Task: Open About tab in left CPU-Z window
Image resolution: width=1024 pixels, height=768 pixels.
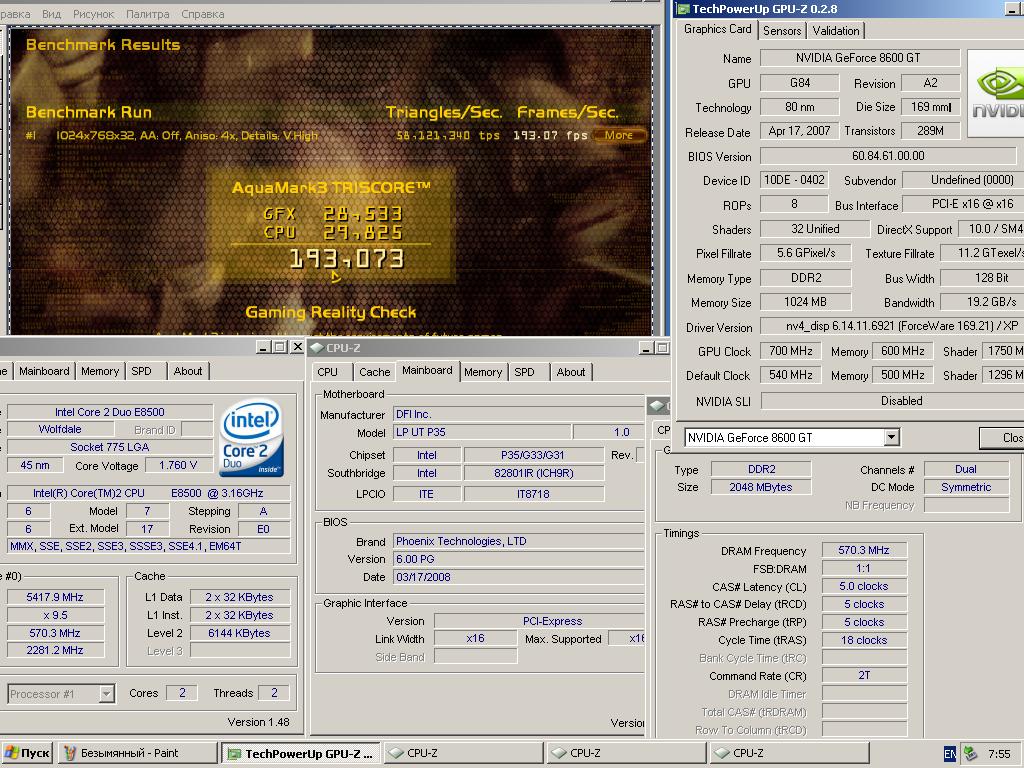Action: click(187, 371)
